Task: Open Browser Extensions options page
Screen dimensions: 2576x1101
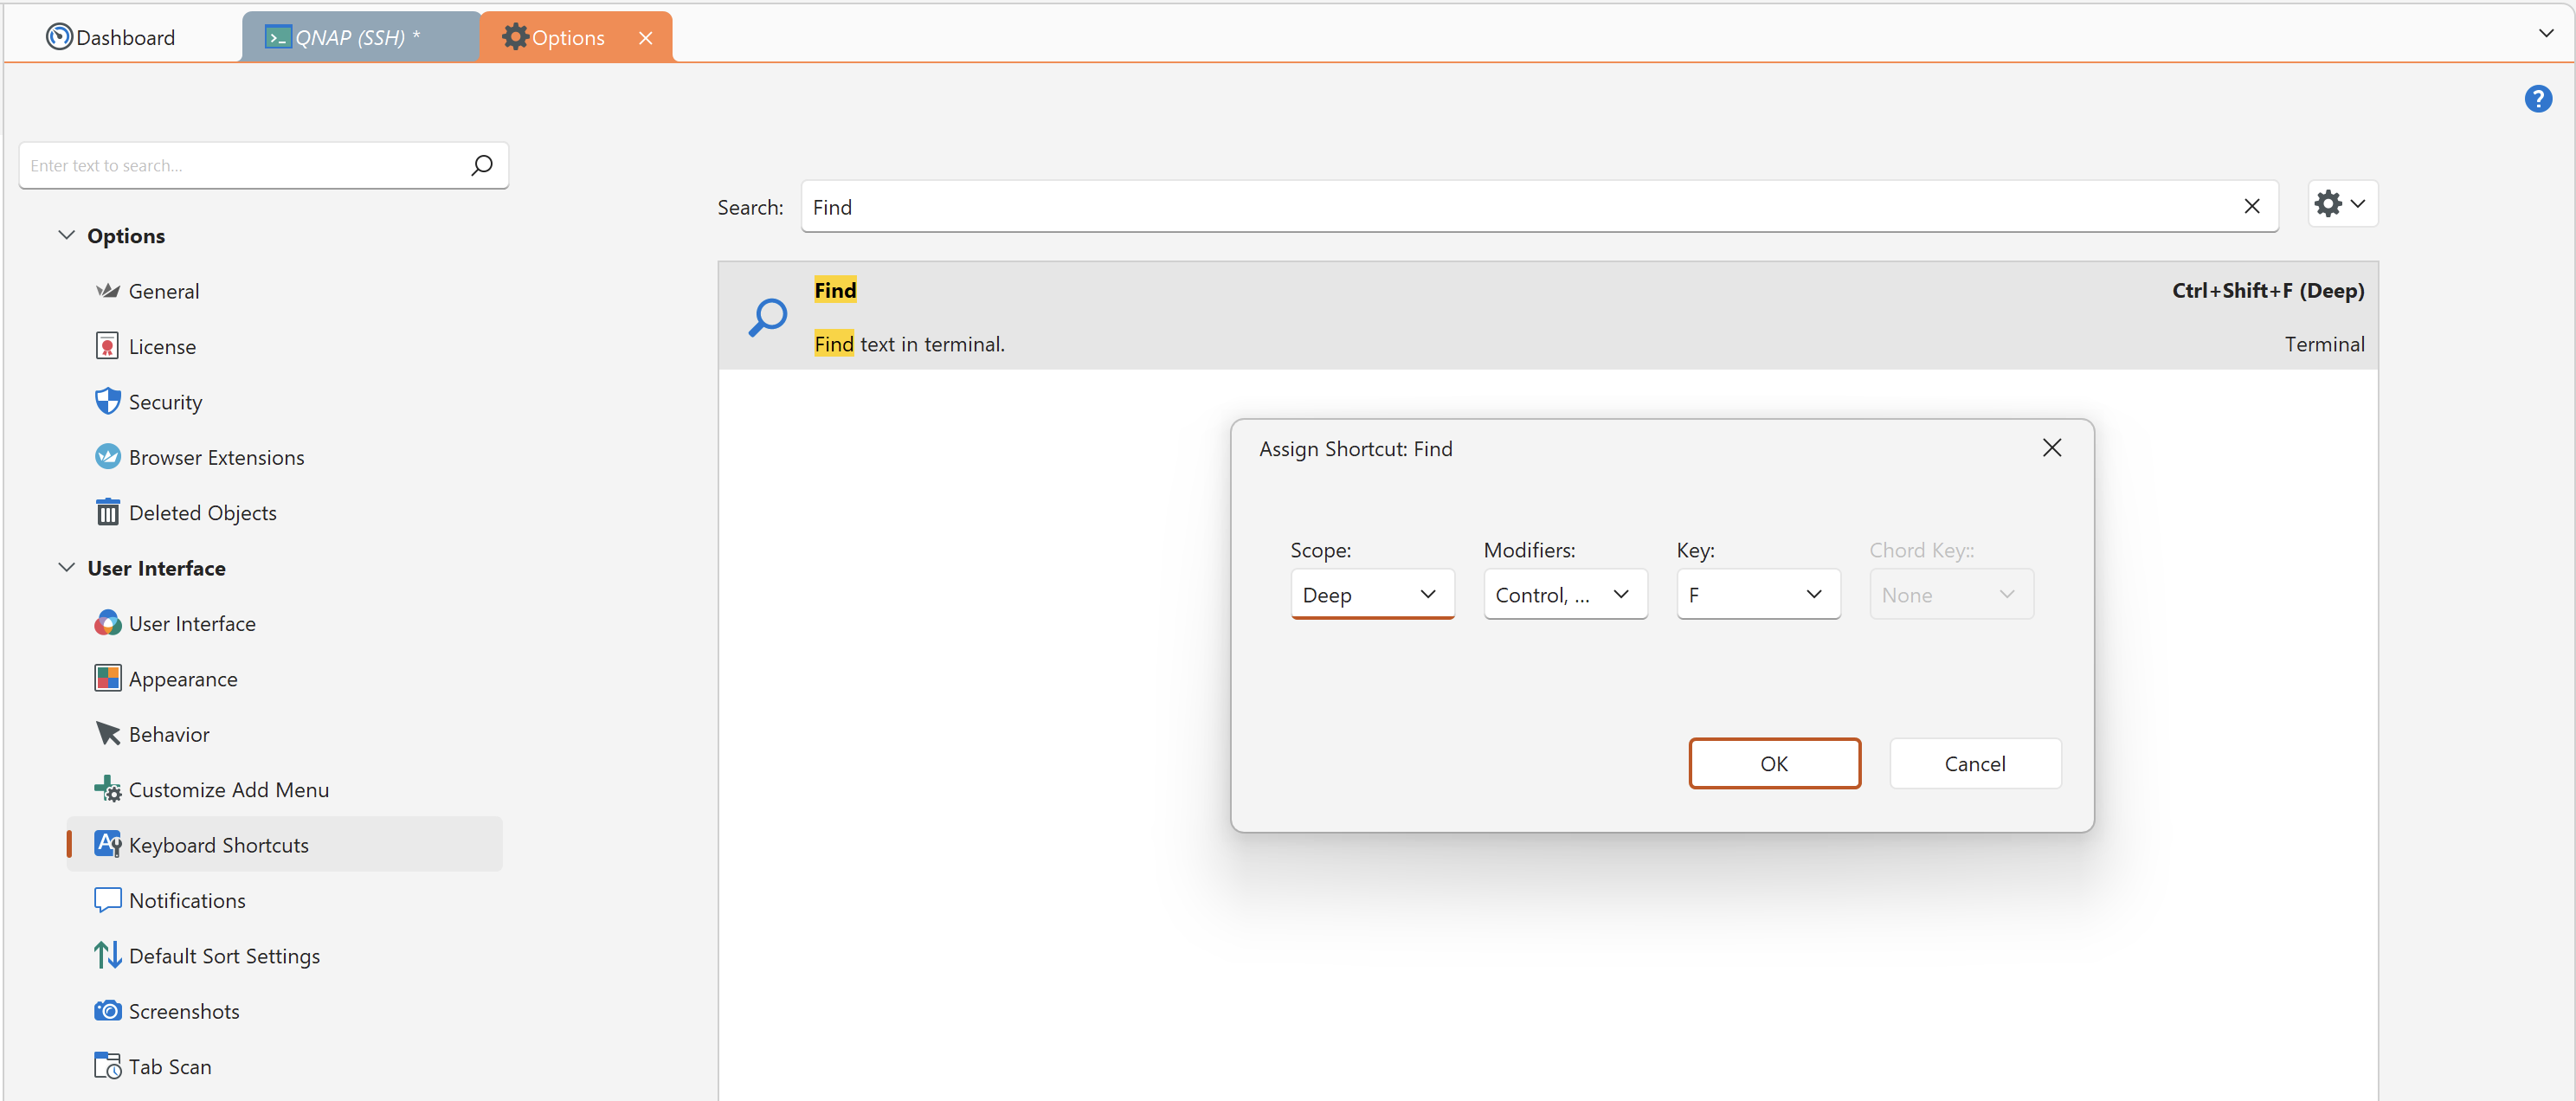Action: pyautogui.click(x=216, y=457)
